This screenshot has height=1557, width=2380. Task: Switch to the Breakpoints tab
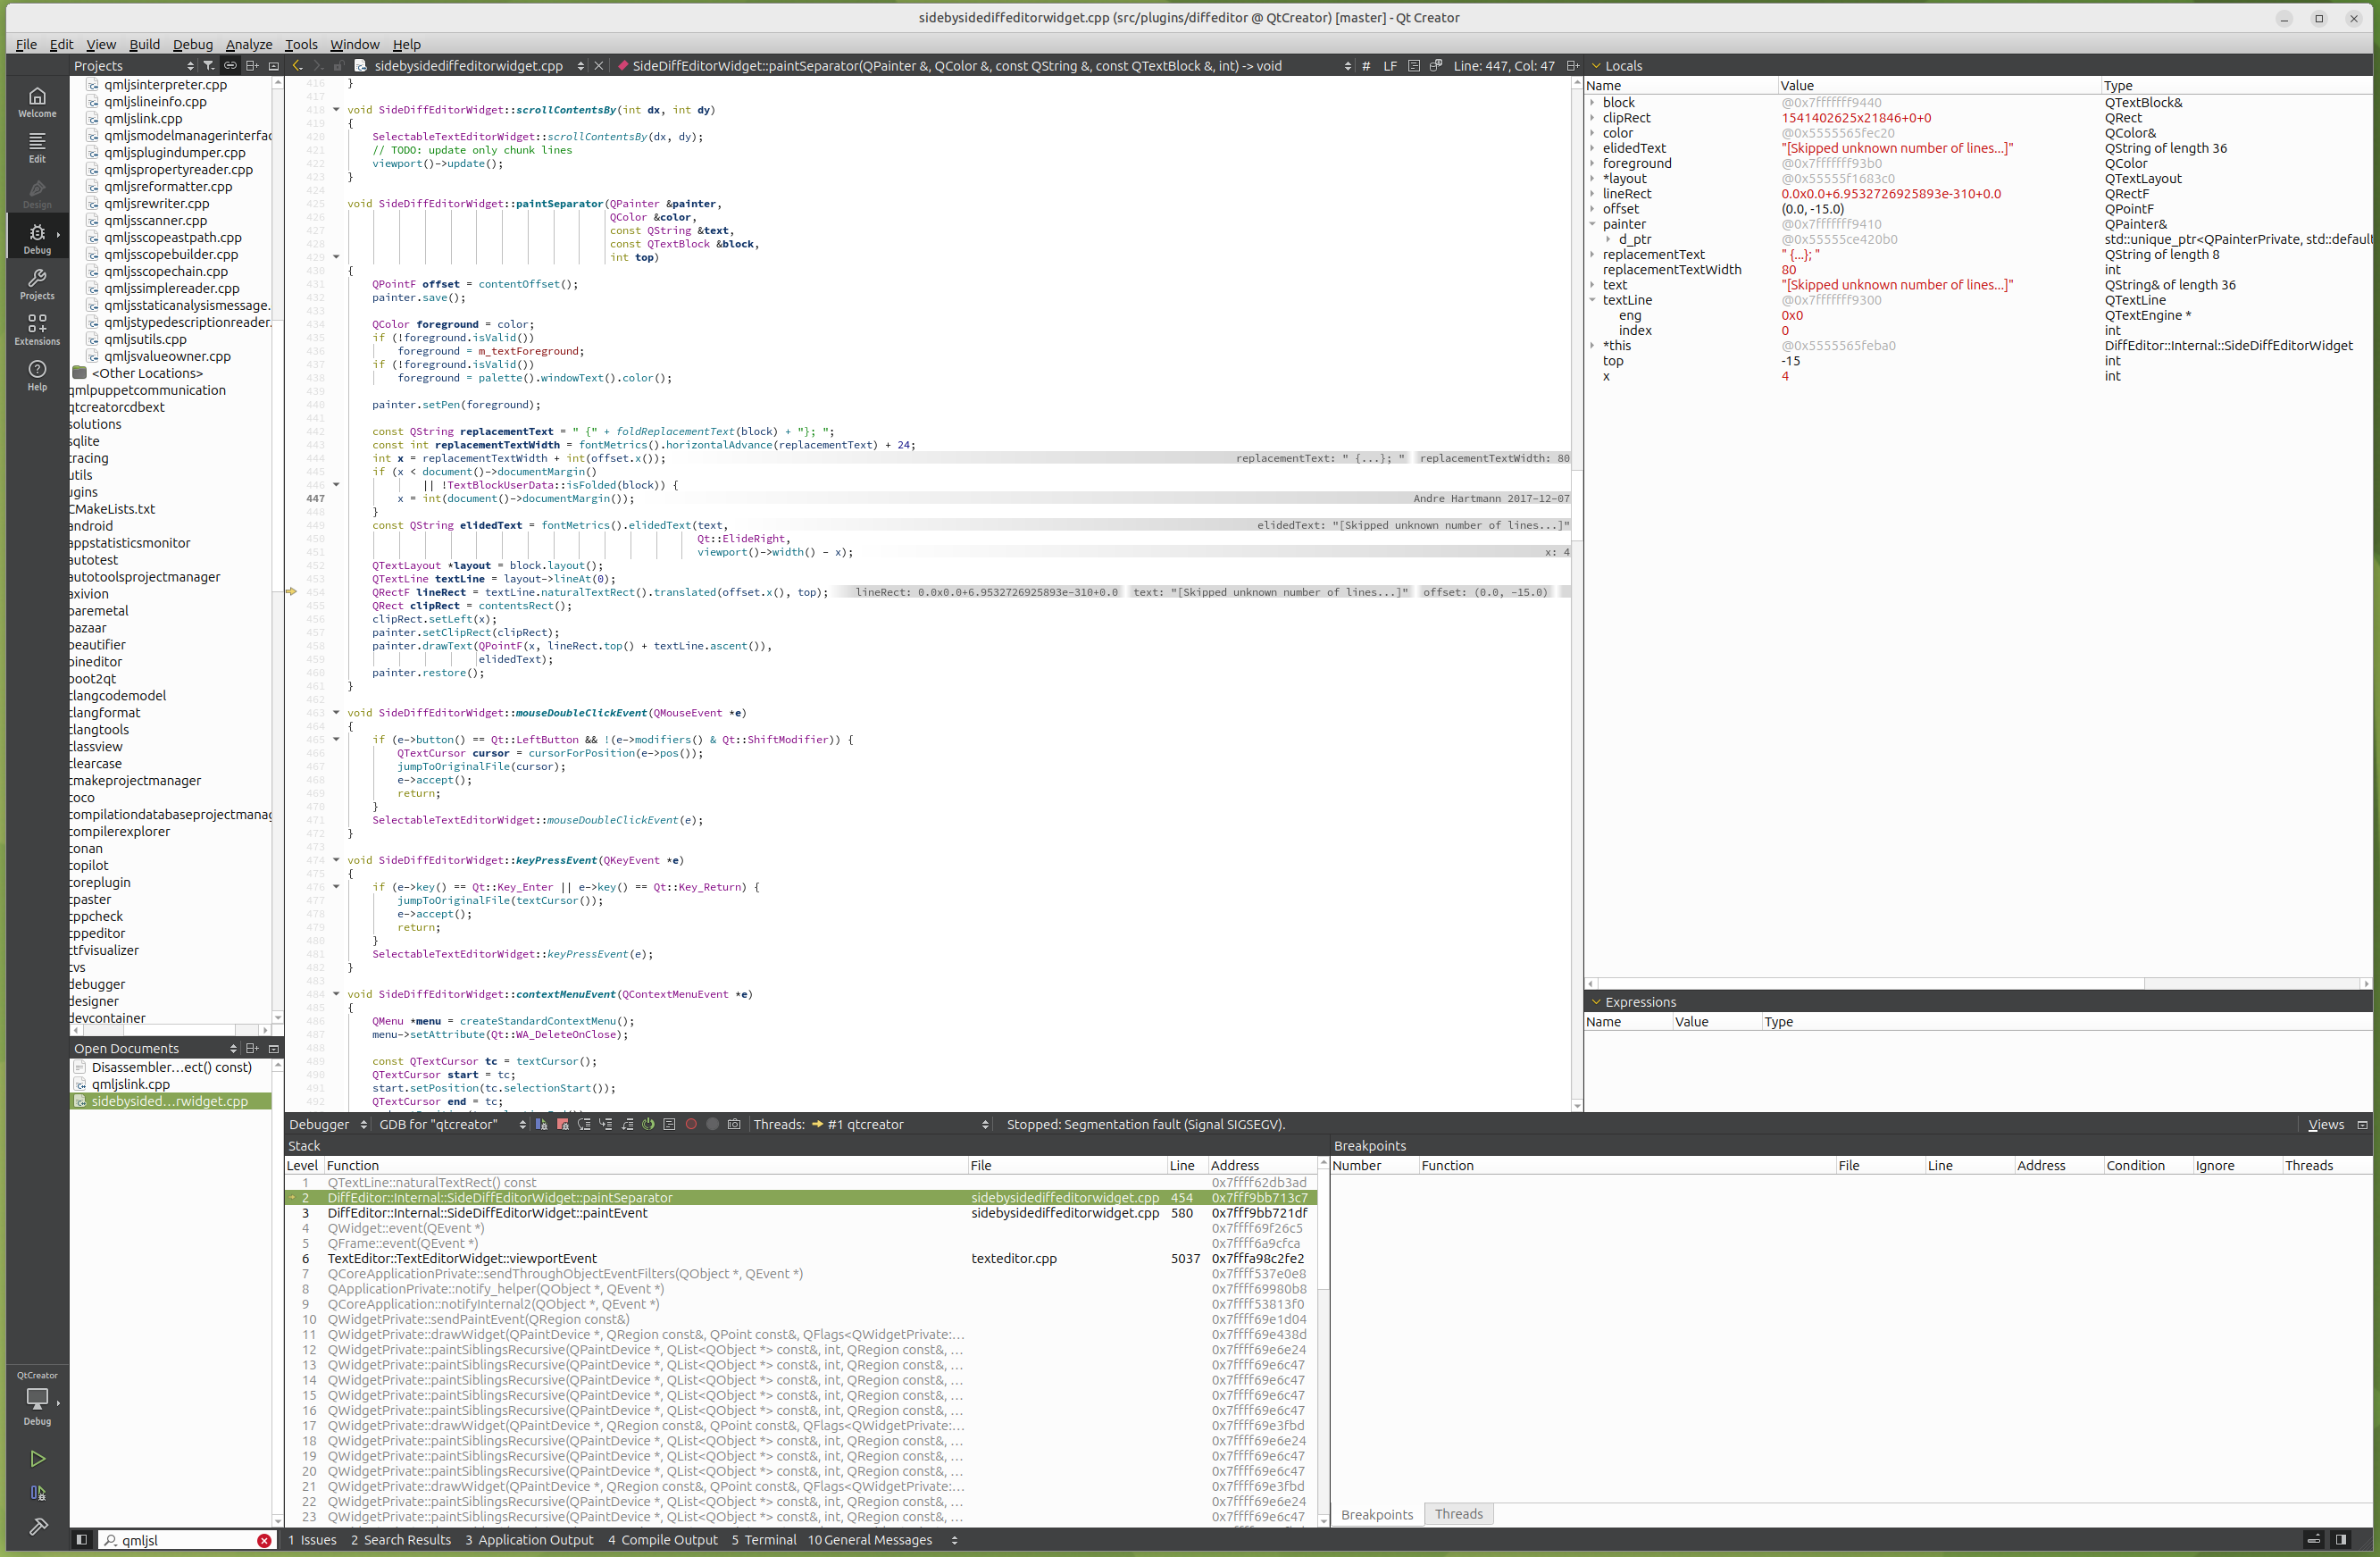1376,1514
